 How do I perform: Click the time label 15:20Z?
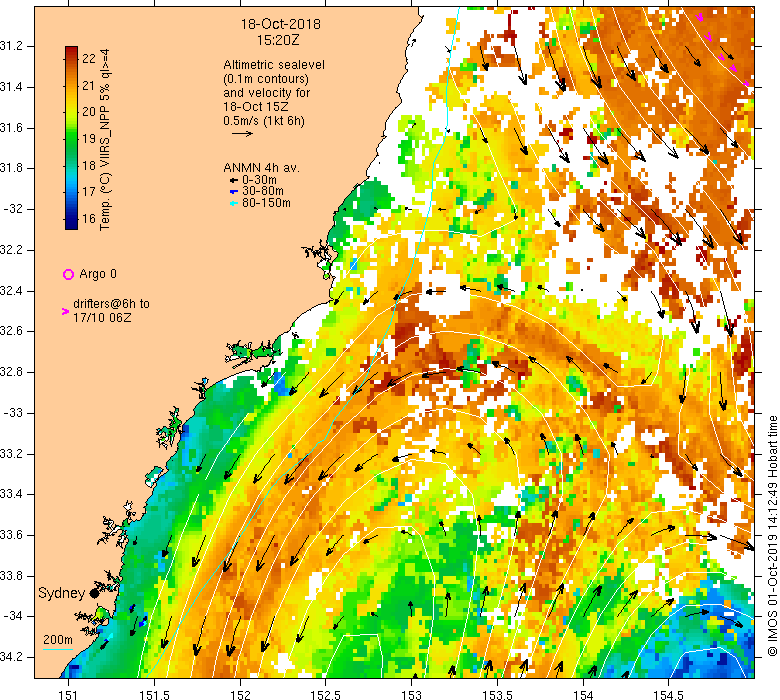click(x=278, y=40)
